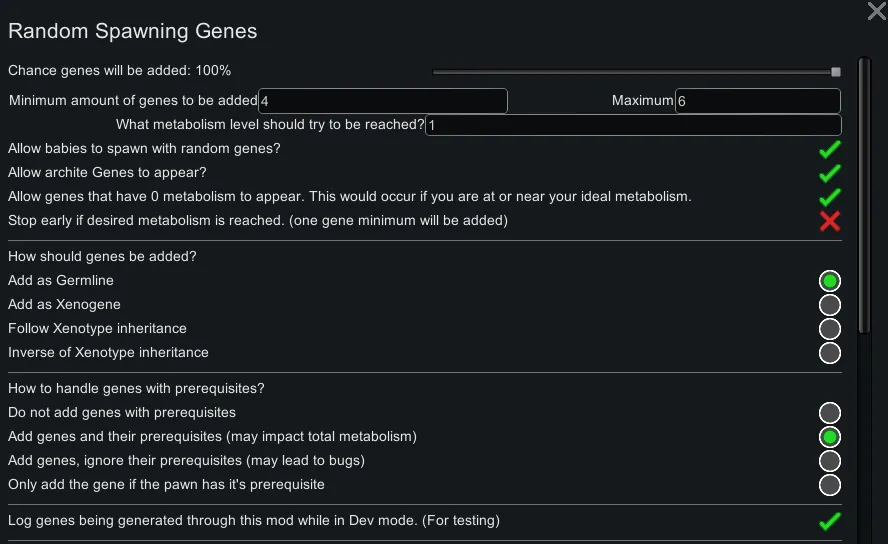888x544 pixels.
Task: Enable stop early if desired metabolism reached
Action: 829,221
